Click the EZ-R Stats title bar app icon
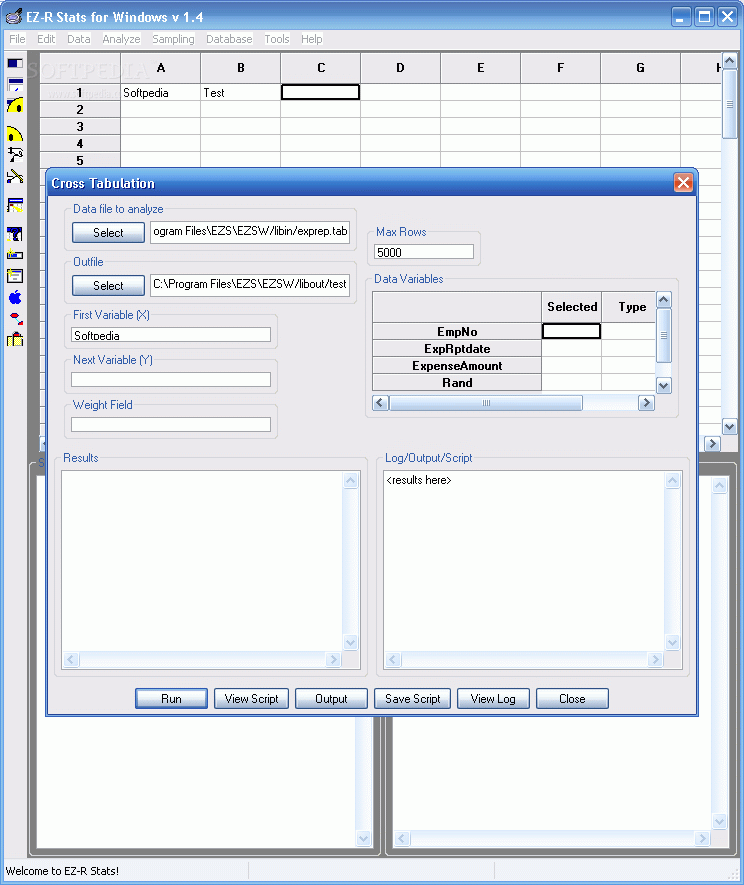 pyautogui.click(x=14, y=16)
